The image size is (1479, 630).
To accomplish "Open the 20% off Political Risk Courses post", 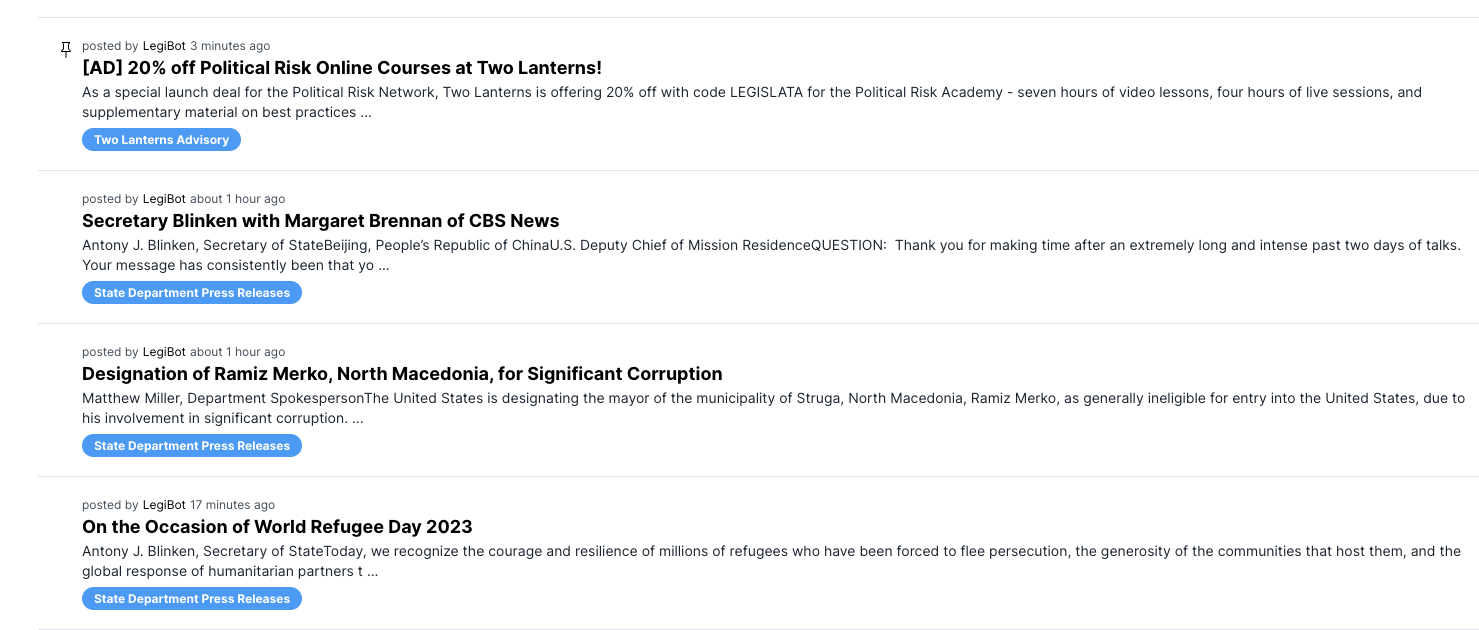I will [342, 68].
